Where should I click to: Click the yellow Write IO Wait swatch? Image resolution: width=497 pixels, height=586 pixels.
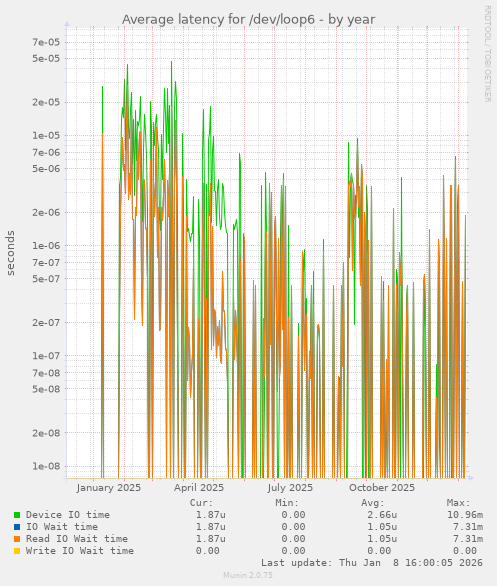click(x=17, y=551)
